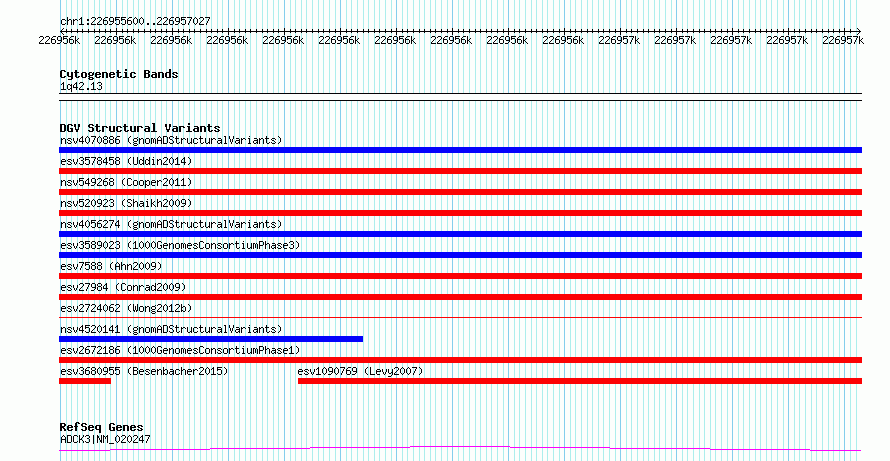The height and width of the screenshot is (461, 890).
Task: Click the short blue bar under nsv4520141
Action: [211, 339]
